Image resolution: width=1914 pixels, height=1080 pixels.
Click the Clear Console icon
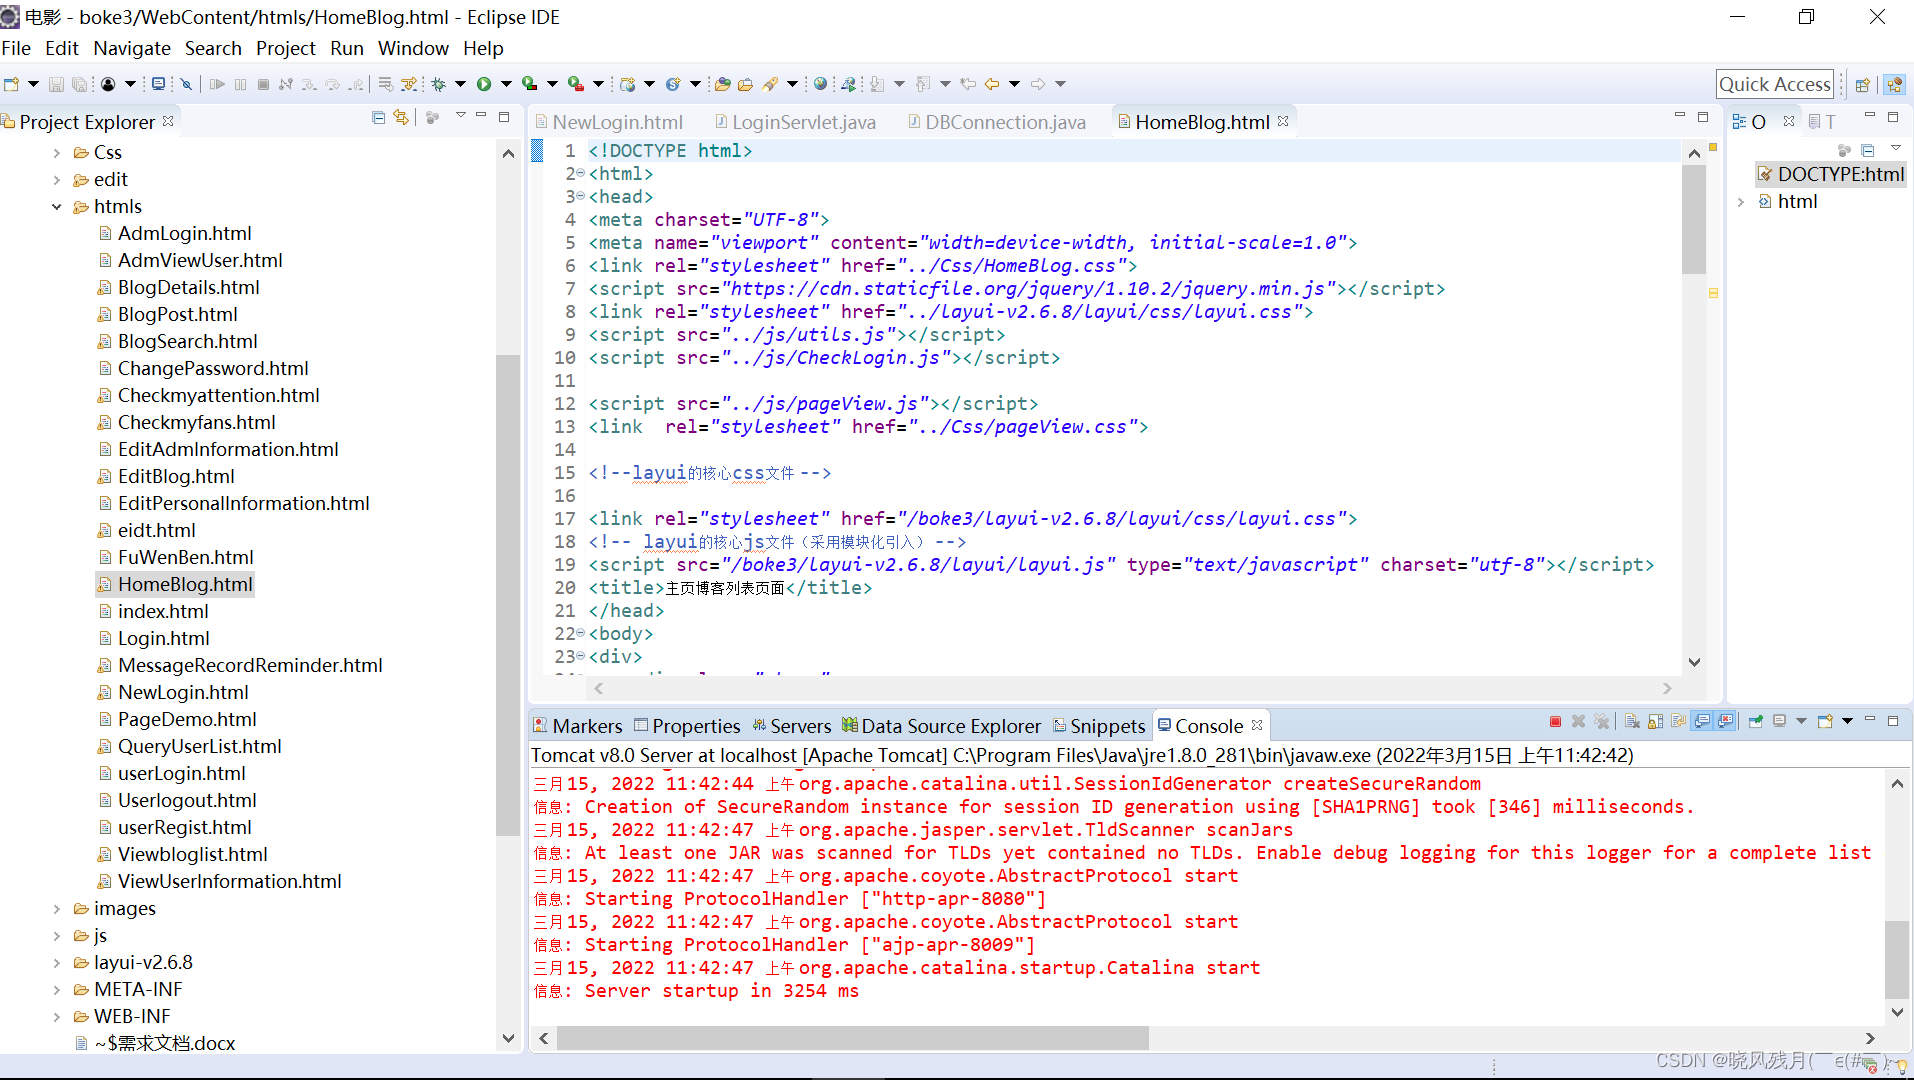[x=1632, y=721]
